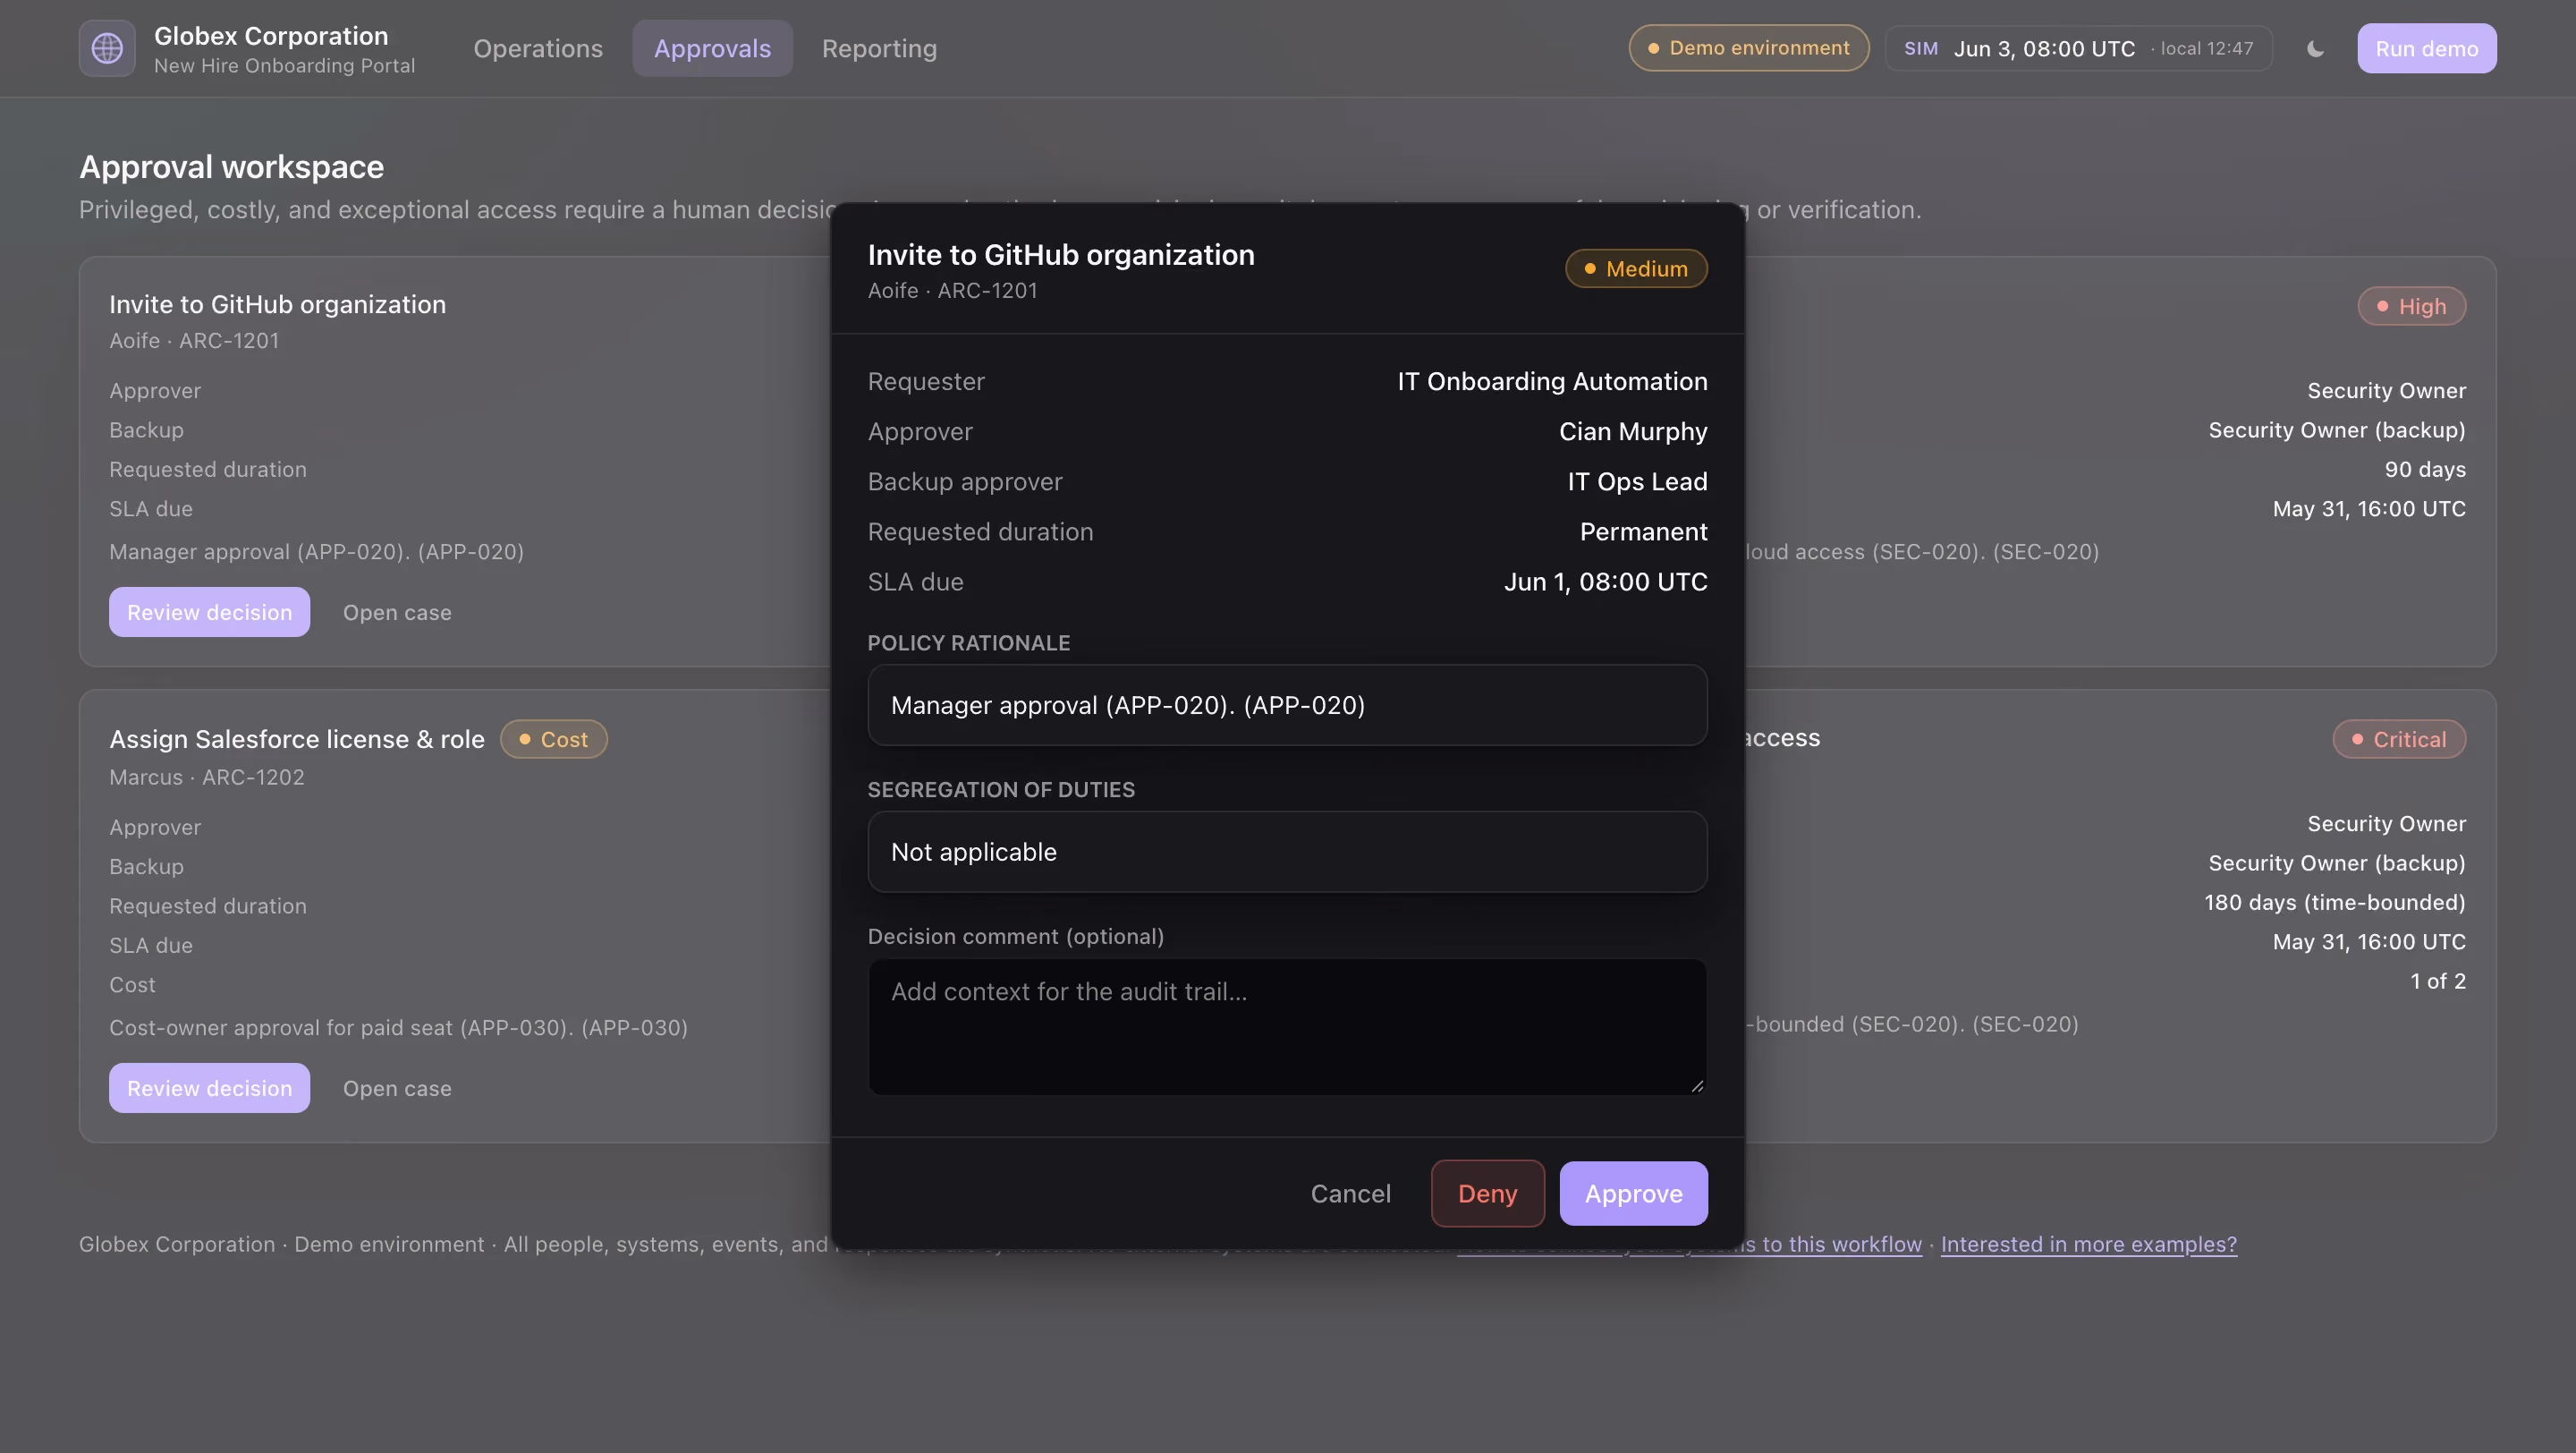Click the Demo environment badge
This screenshot has height=1453, width=2576.
1748,48
